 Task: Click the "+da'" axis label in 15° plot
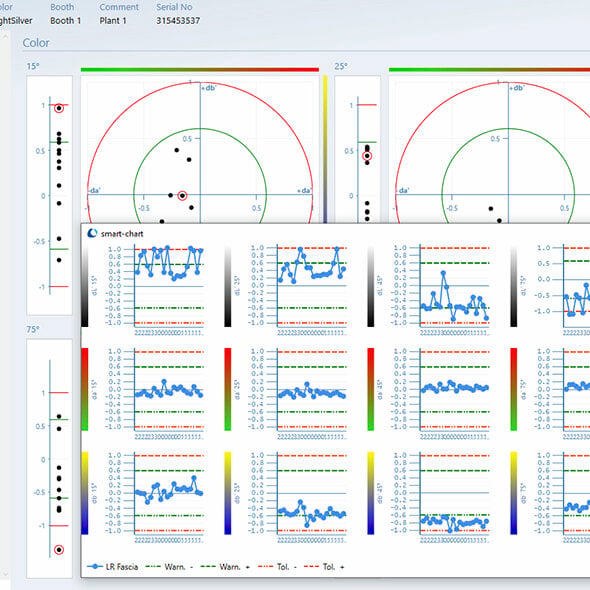(x=304, y=190)
